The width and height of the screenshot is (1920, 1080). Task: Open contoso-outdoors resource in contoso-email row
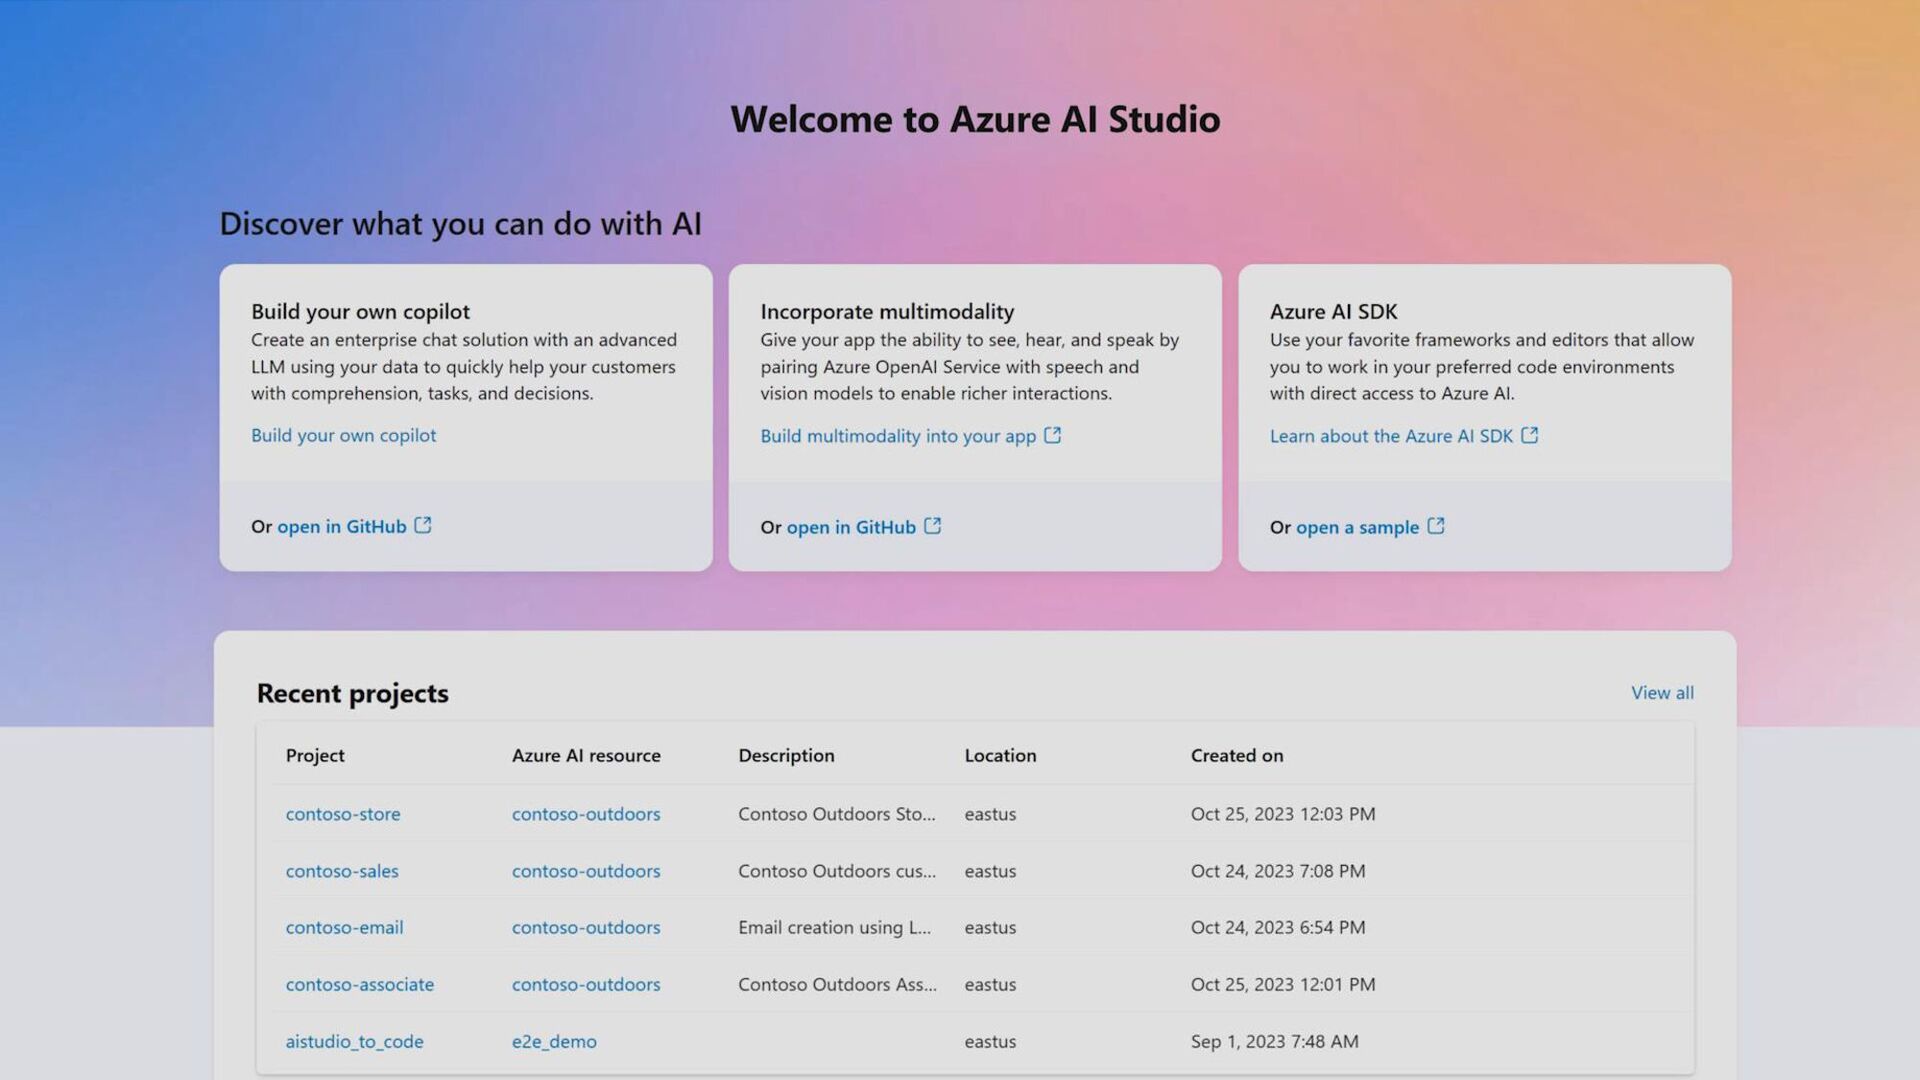click(586, 927)
